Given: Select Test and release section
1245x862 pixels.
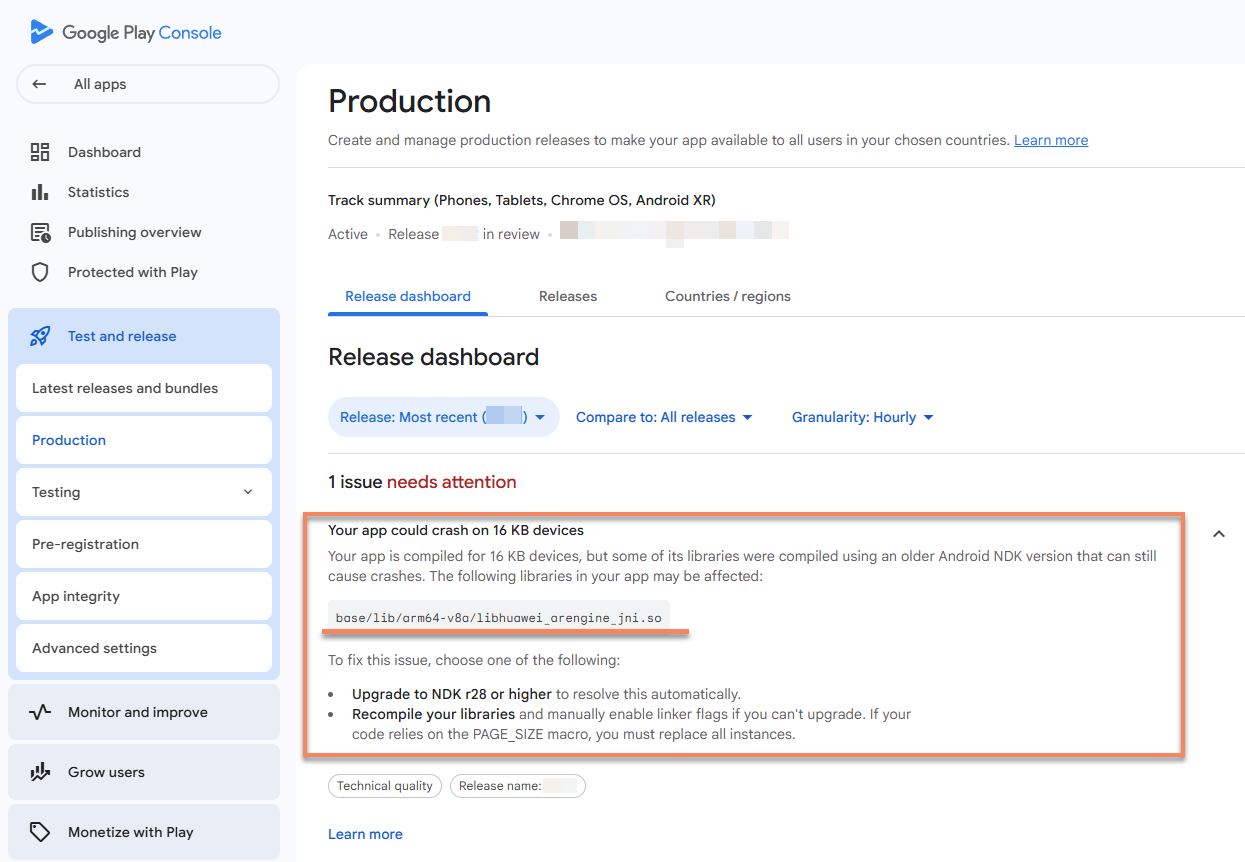Looking at the screenshot, I should [x=144, y=336].
